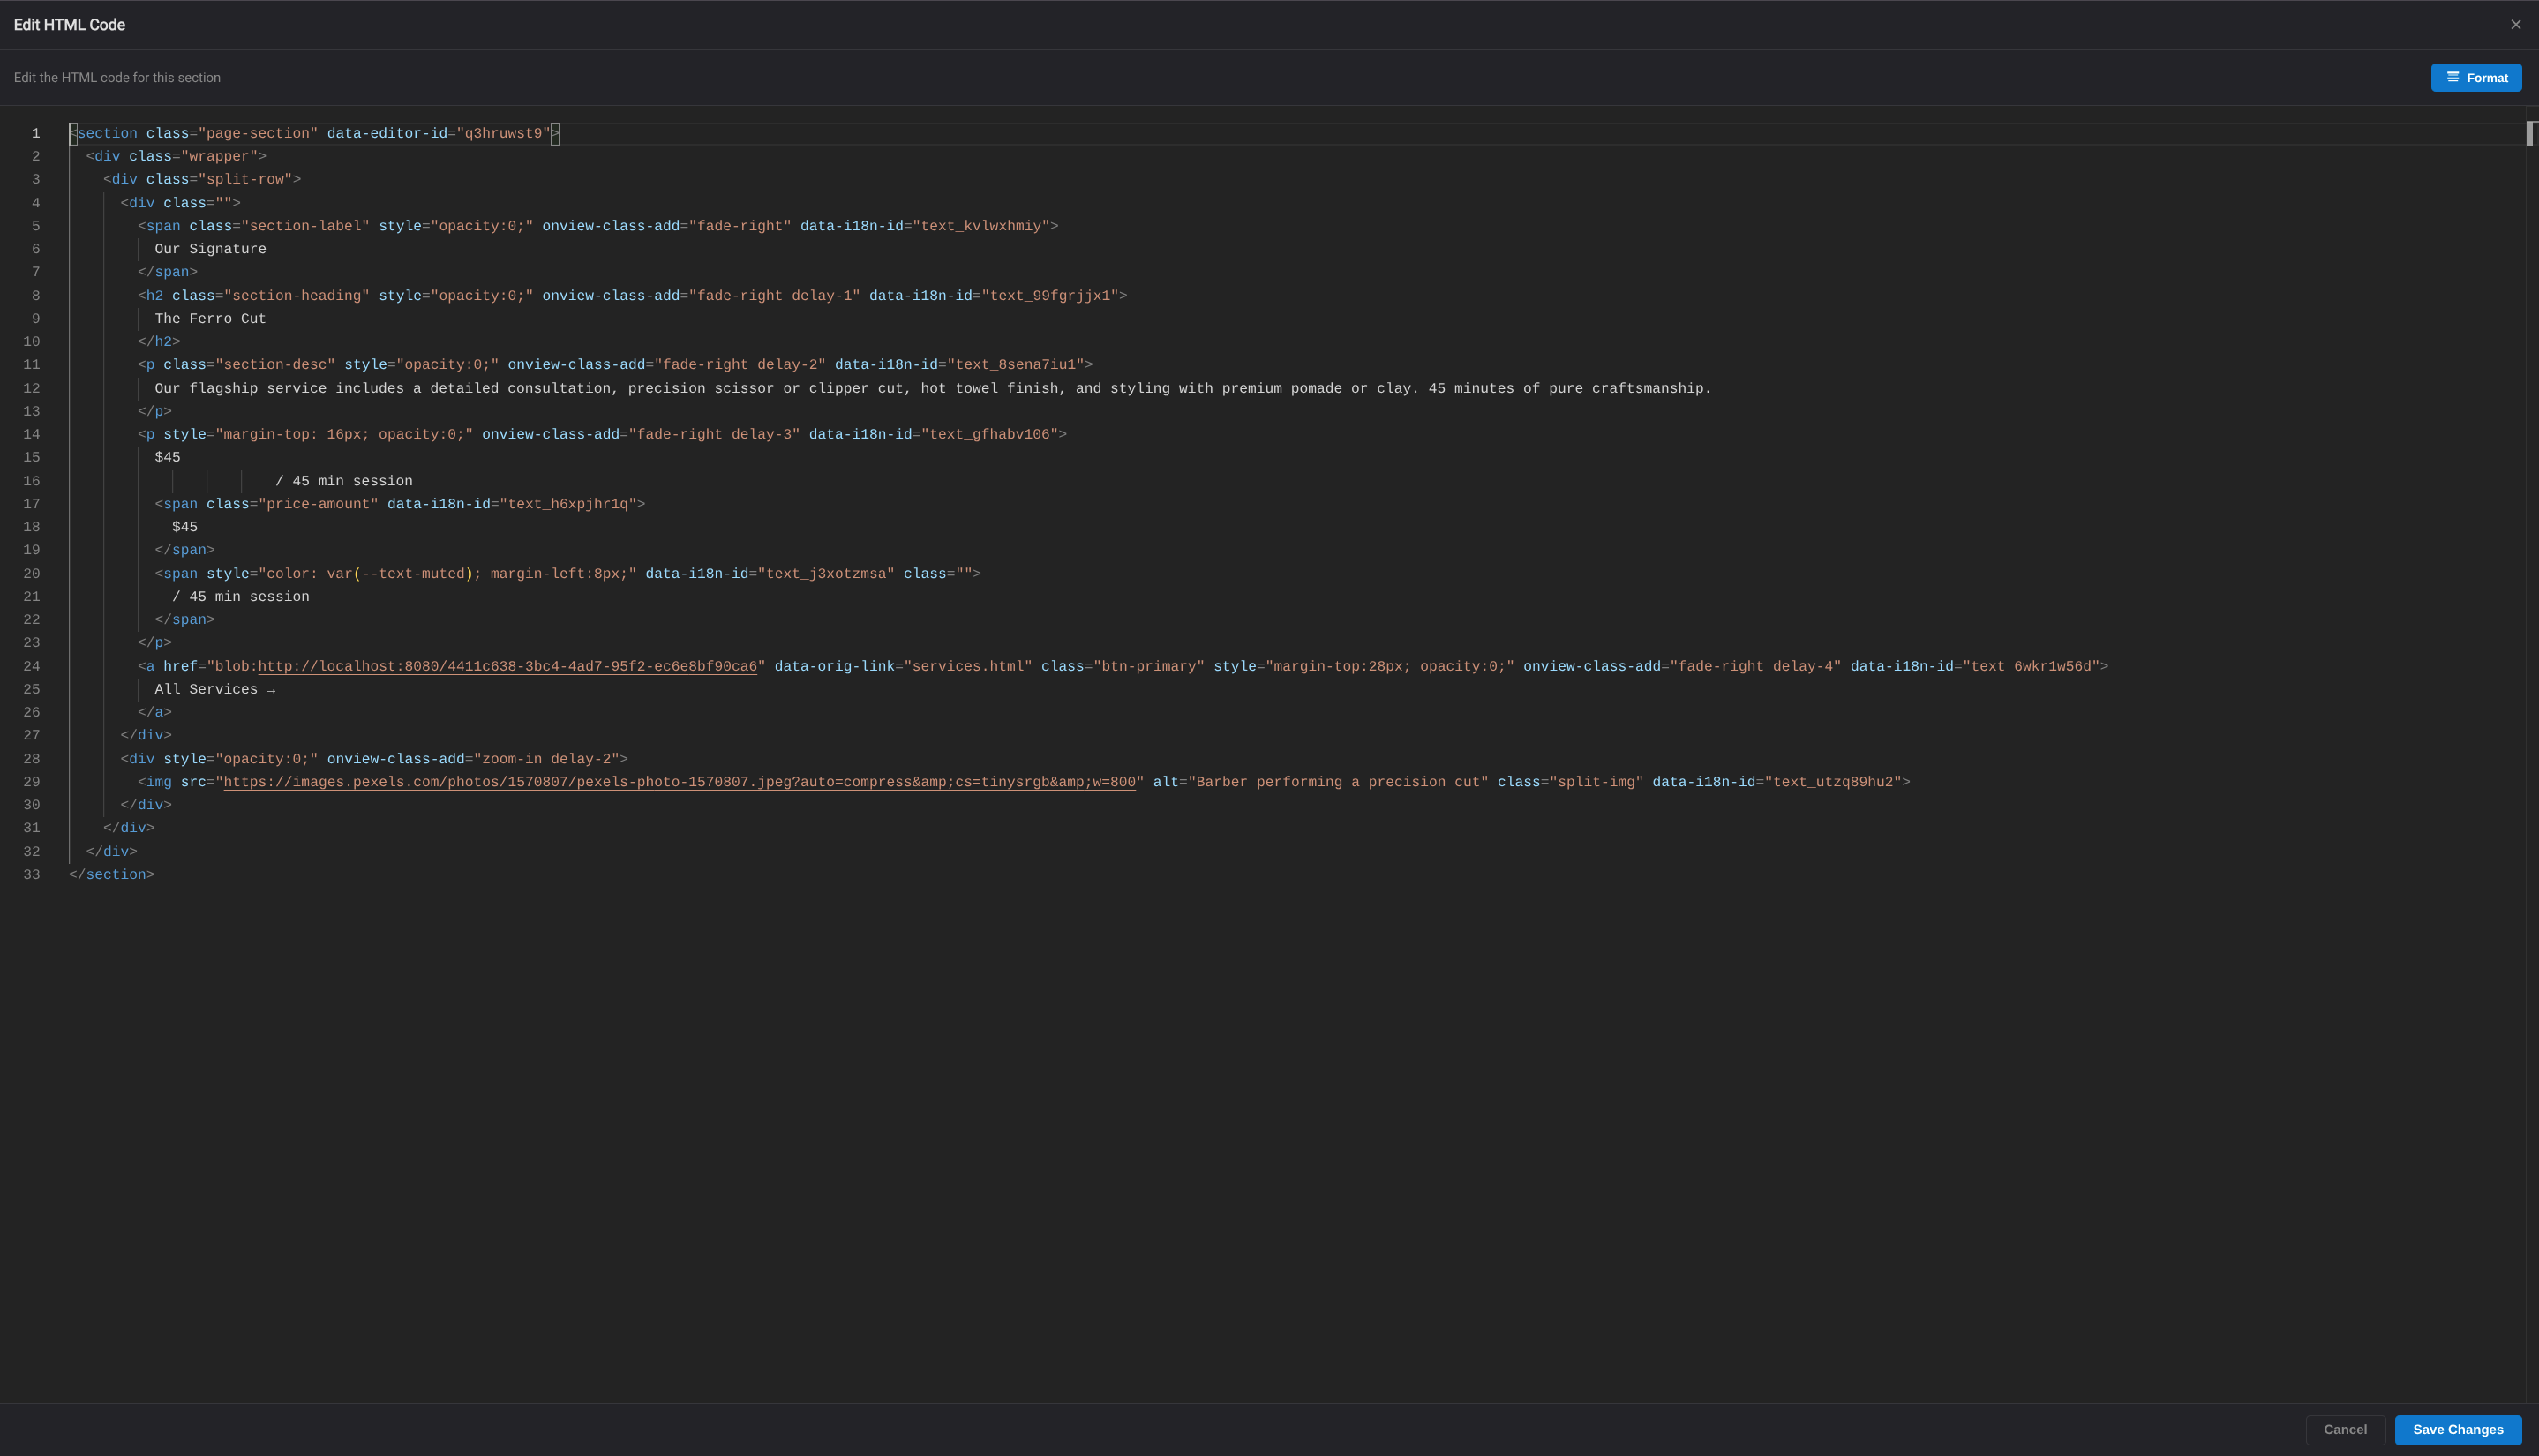Click the closing </h2> tag on line 10

click(159, 342)
